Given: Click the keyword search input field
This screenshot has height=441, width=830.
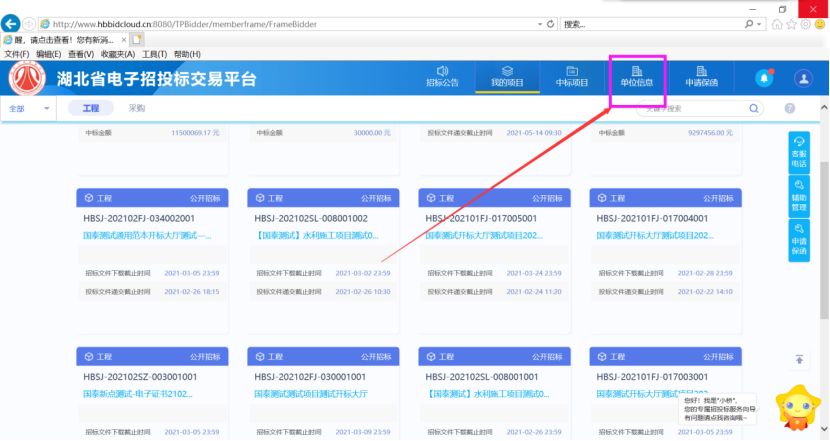Looking at the screenshot, I should pyautogui.click(x=700, y=108).
